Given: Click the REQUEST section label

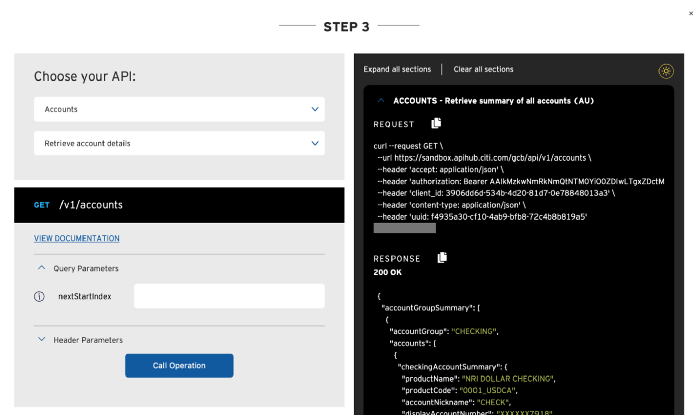Looking at the screenshot, I should (x=394, y=124).
